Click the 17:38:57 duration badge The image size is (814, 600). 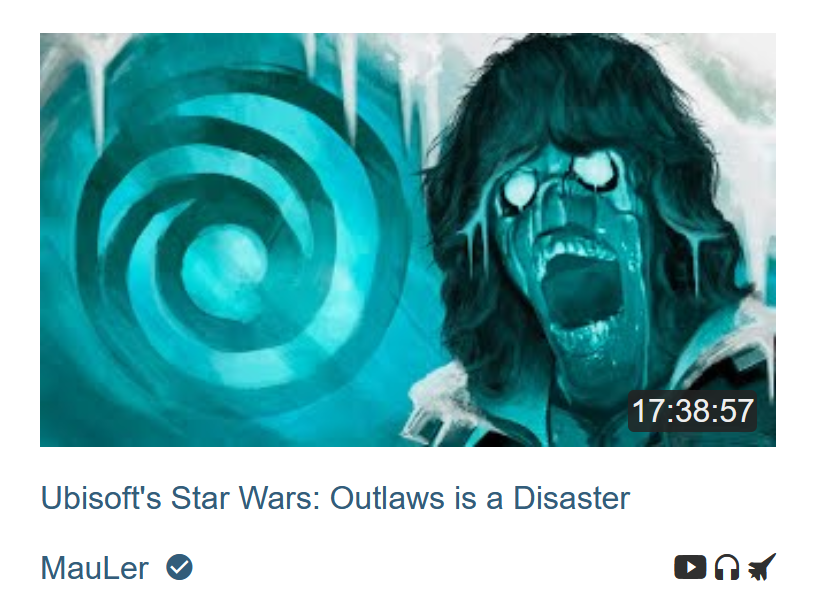click(x=692, y=411)
